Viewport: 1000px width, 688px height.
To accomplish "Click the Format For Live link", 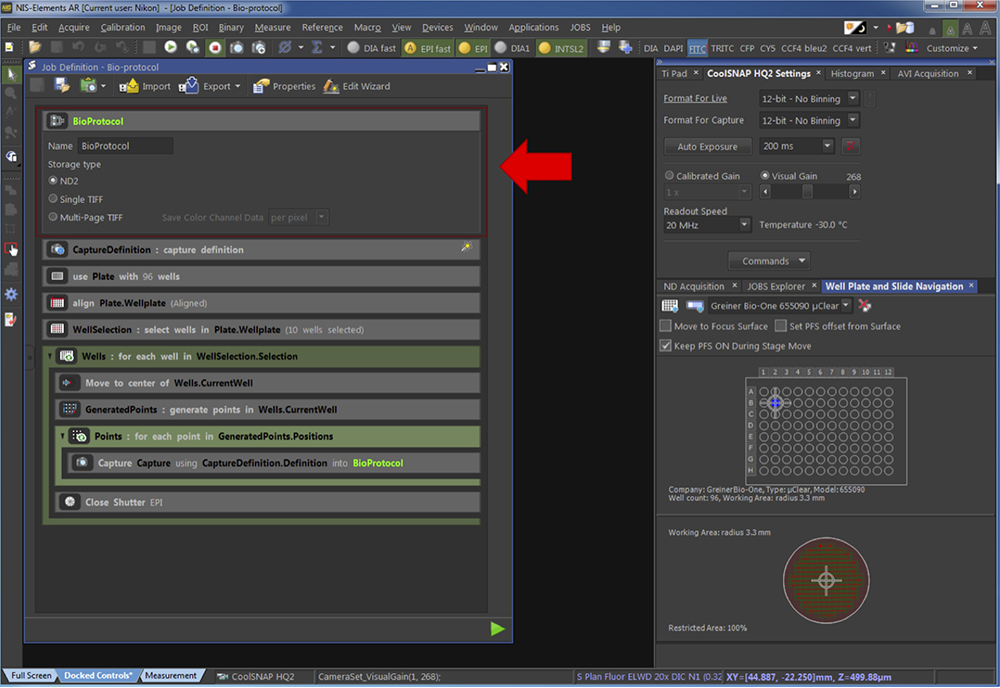I will 695,98.
